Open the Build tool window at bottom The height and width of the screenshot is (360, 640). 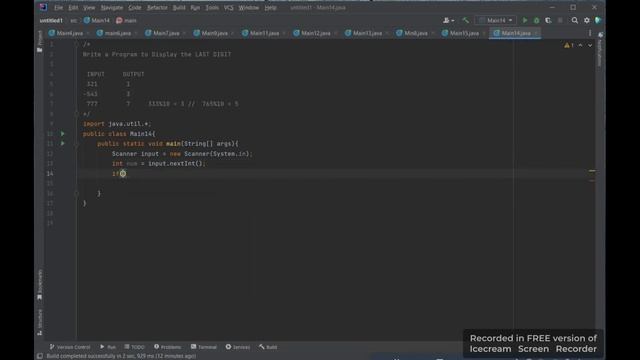click(x=268, y=347)
